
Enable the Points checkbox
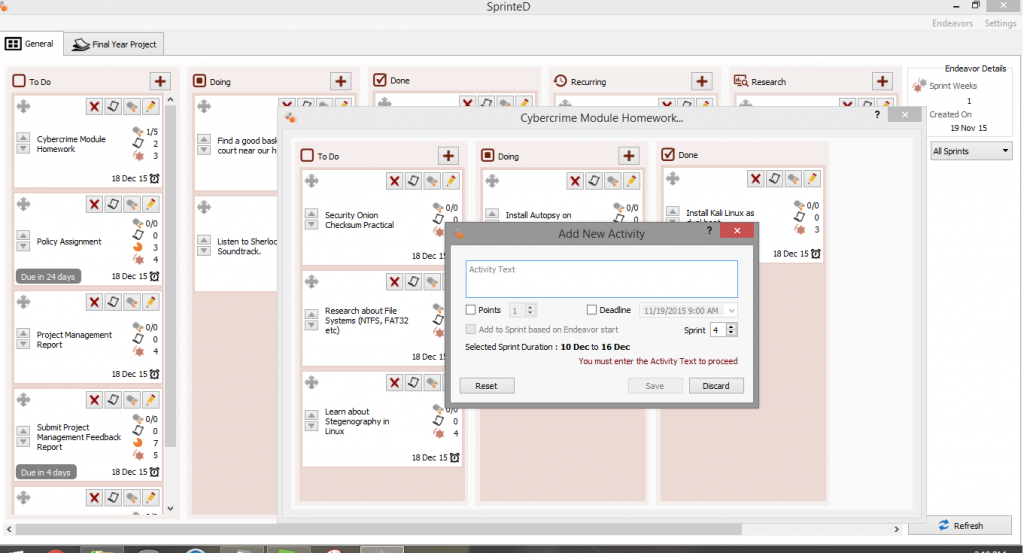coord(471,310)
